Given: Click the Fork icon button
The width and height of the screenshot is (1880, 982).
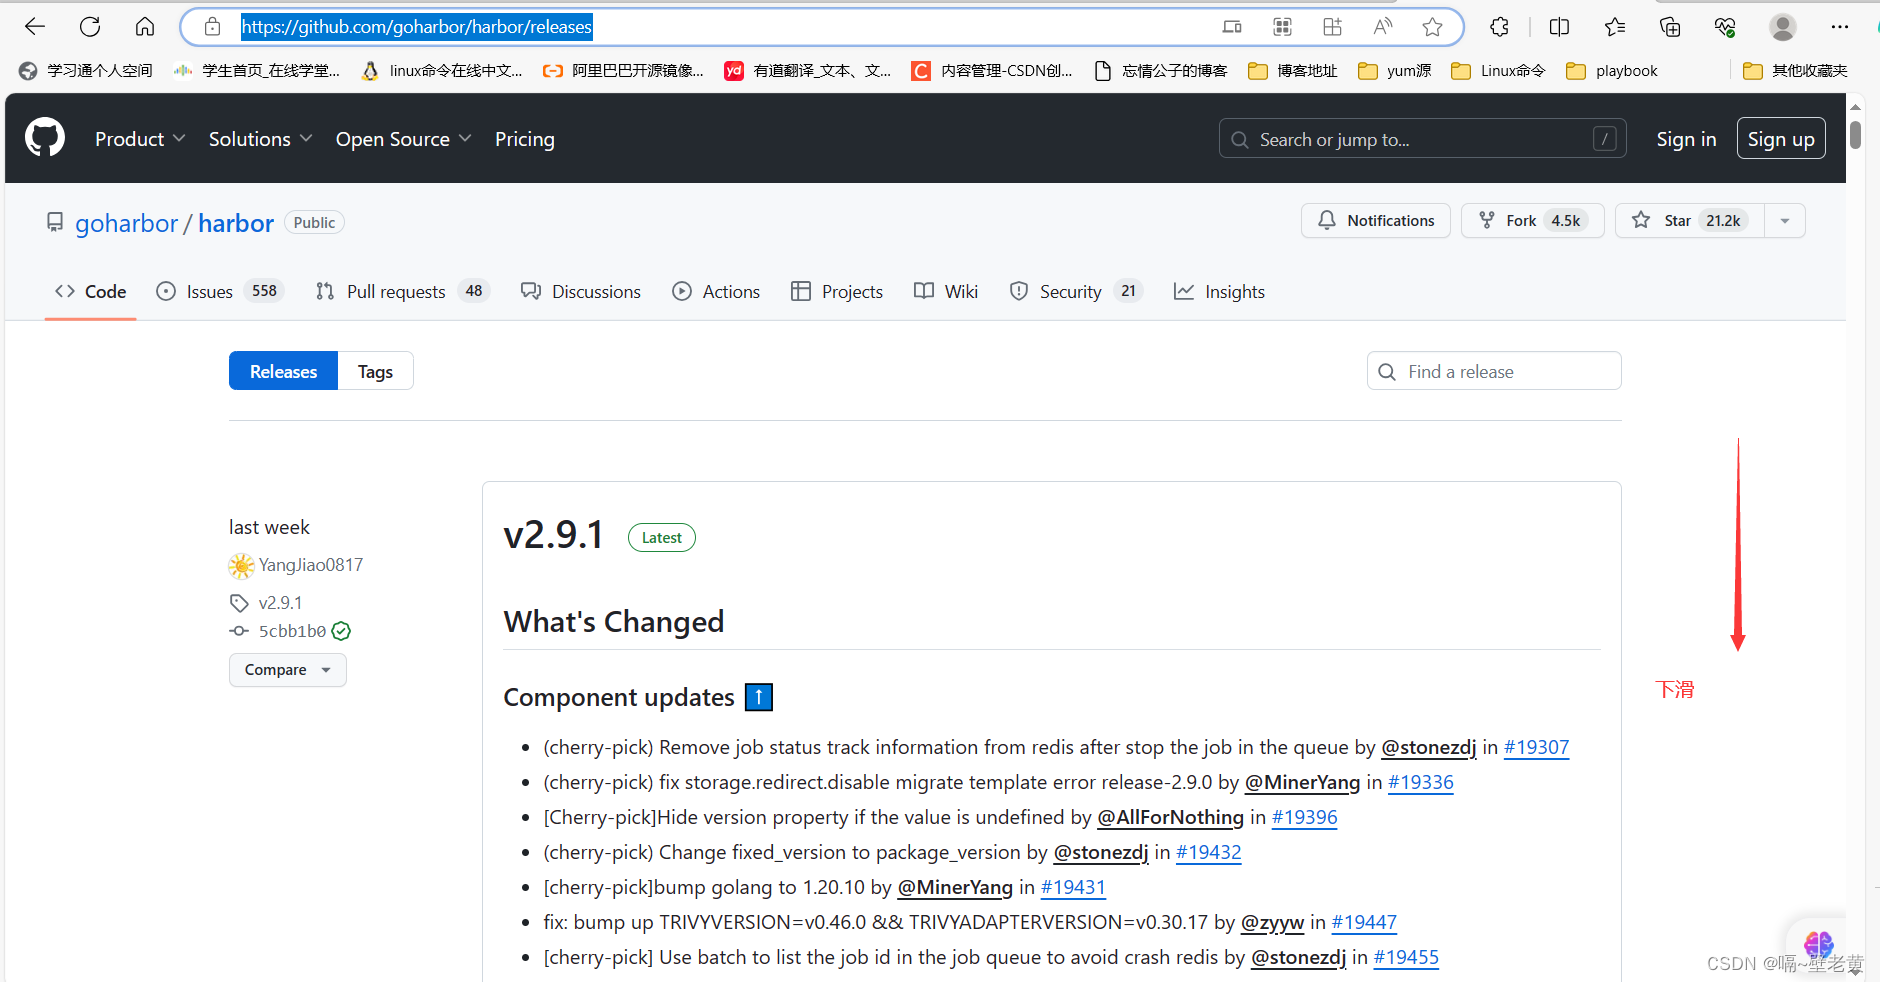Looking at the screenshot, I should click(x=1533, y=220).
